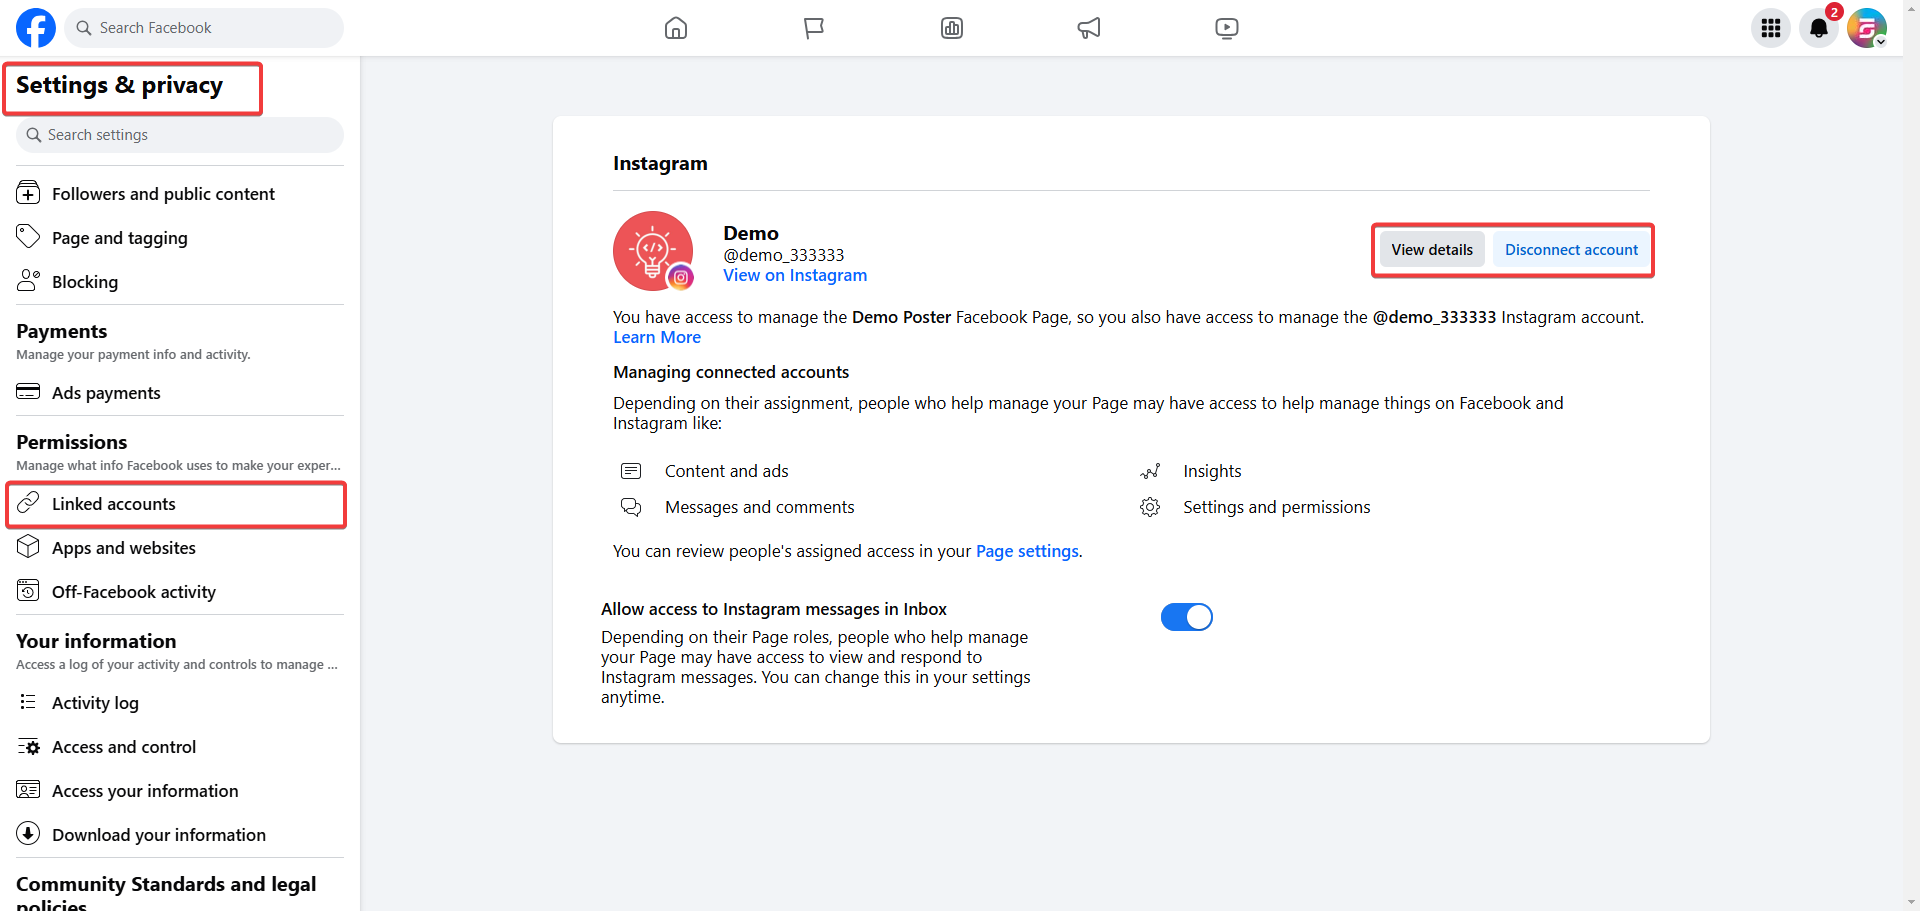Select Linked accounts in sidebar
Screen dimensions: 1920x911
(180, 504)
